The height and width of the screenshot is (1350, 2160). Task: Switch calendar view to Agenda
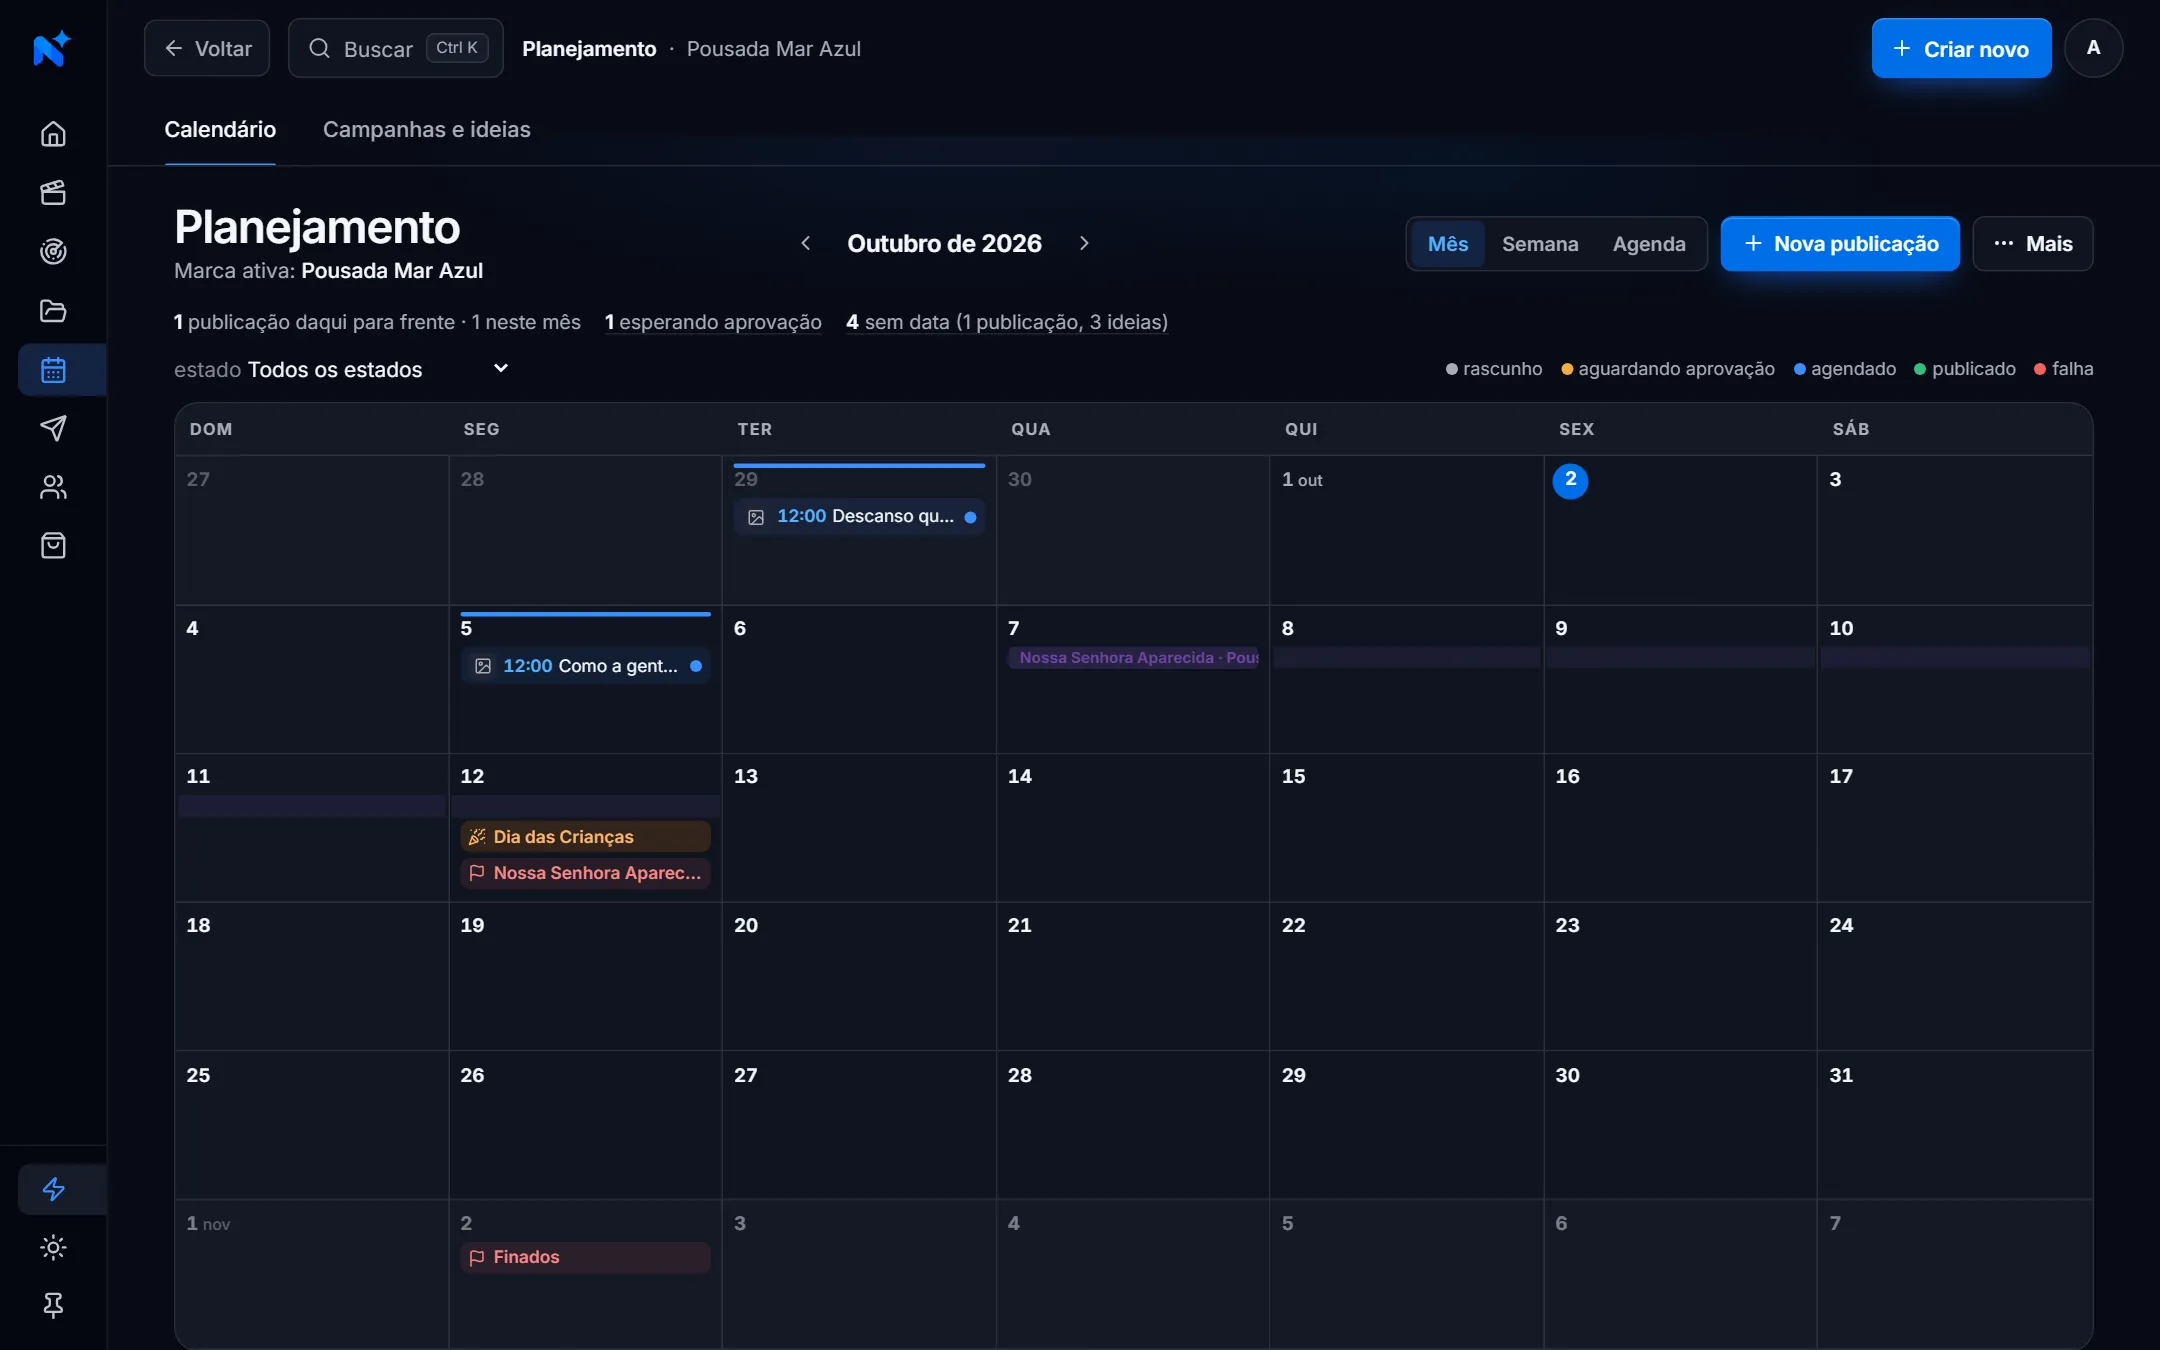(x=1649, y=244)
